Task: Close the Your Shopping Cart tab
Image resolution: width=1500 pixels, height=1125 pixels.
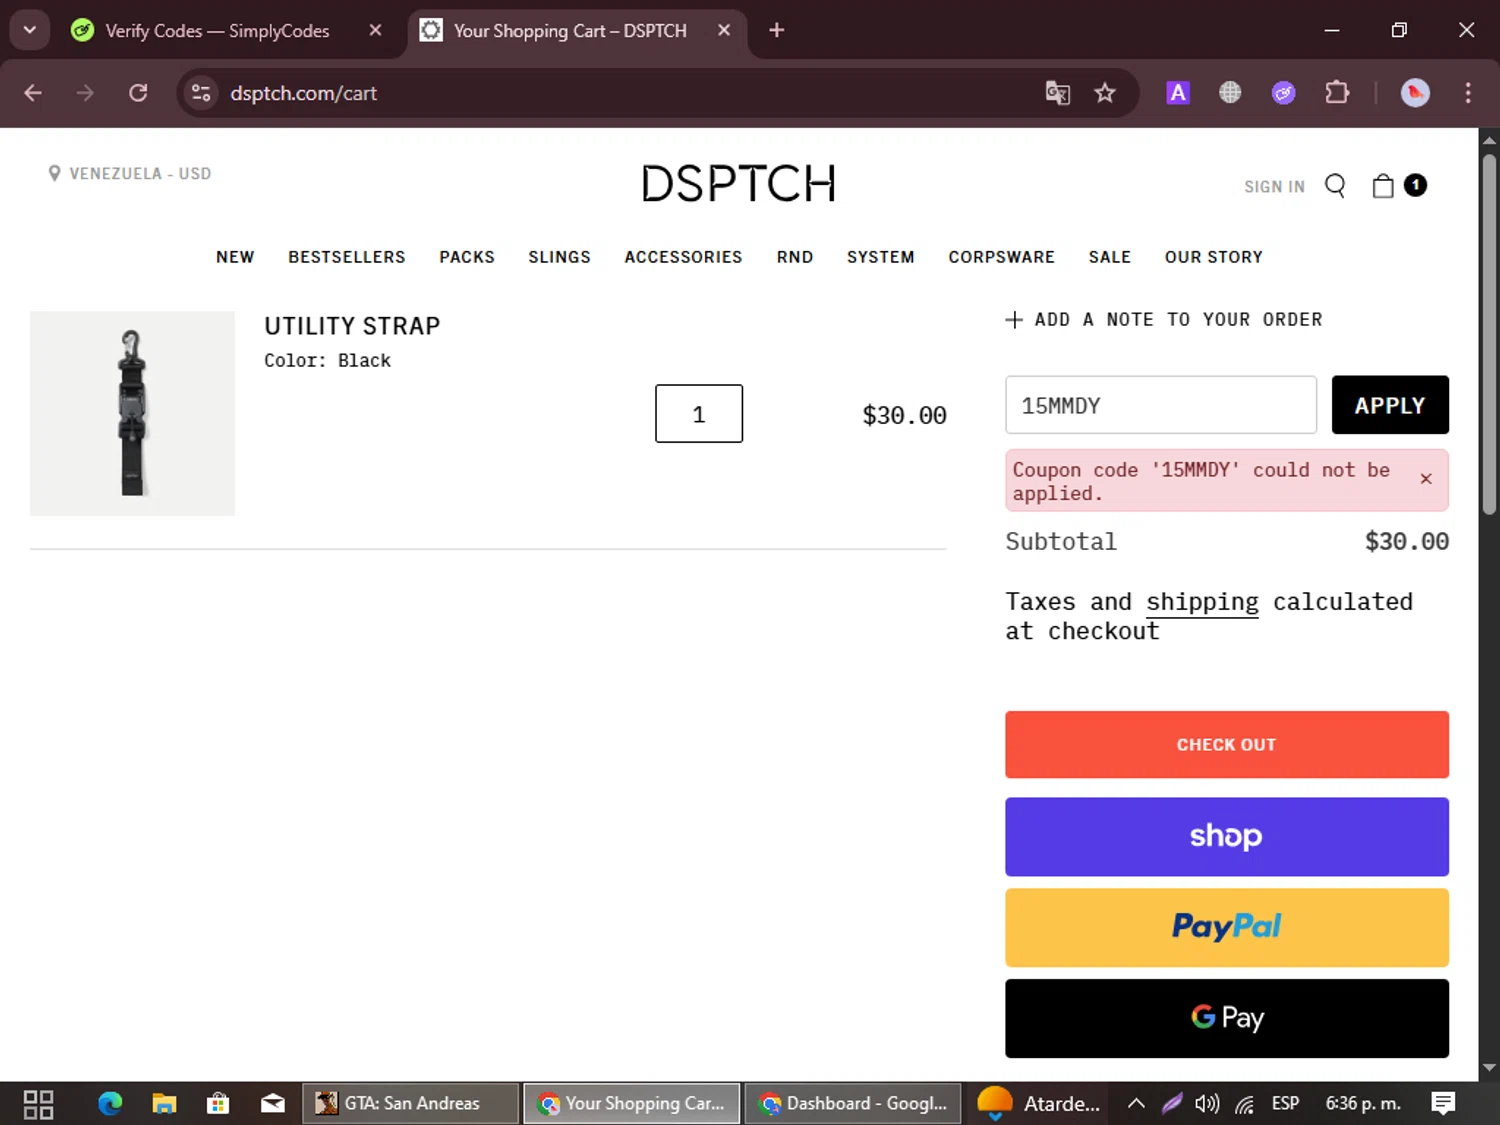Action: 724,30
